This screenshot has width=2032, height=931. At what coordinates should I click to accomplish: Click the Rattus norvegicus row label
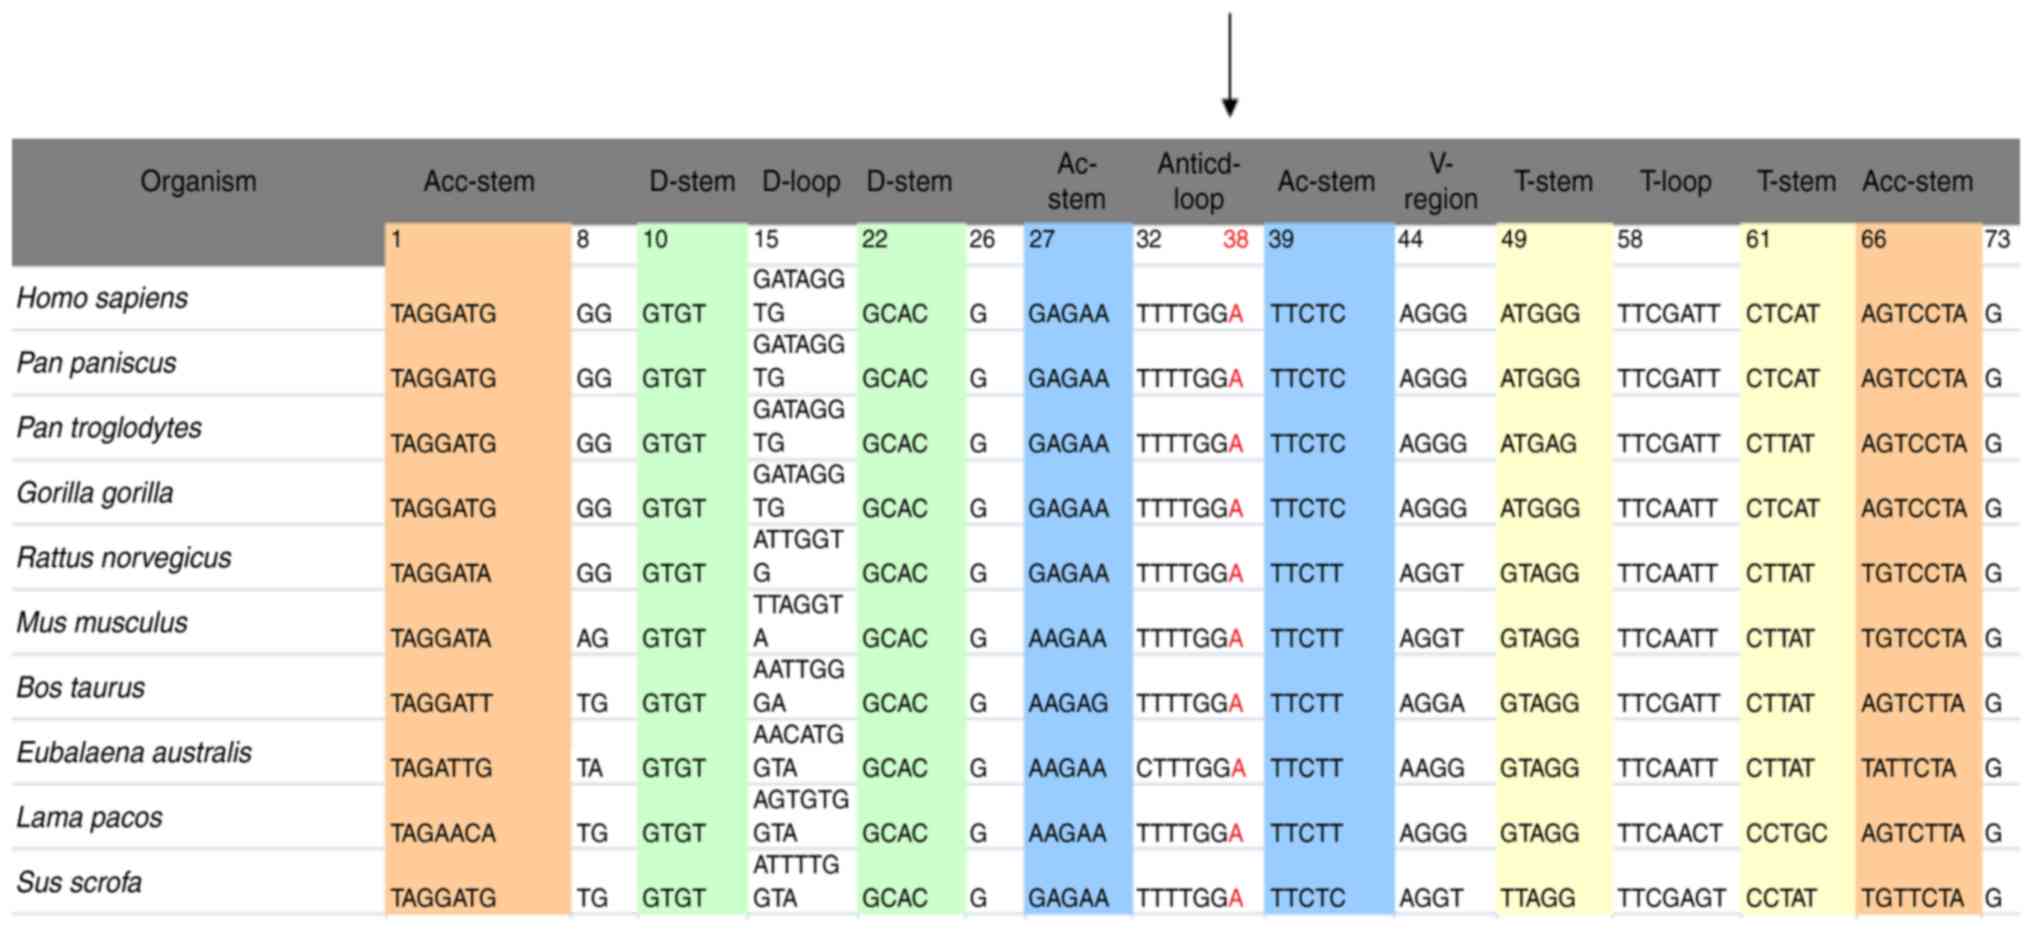pos(124,558)
